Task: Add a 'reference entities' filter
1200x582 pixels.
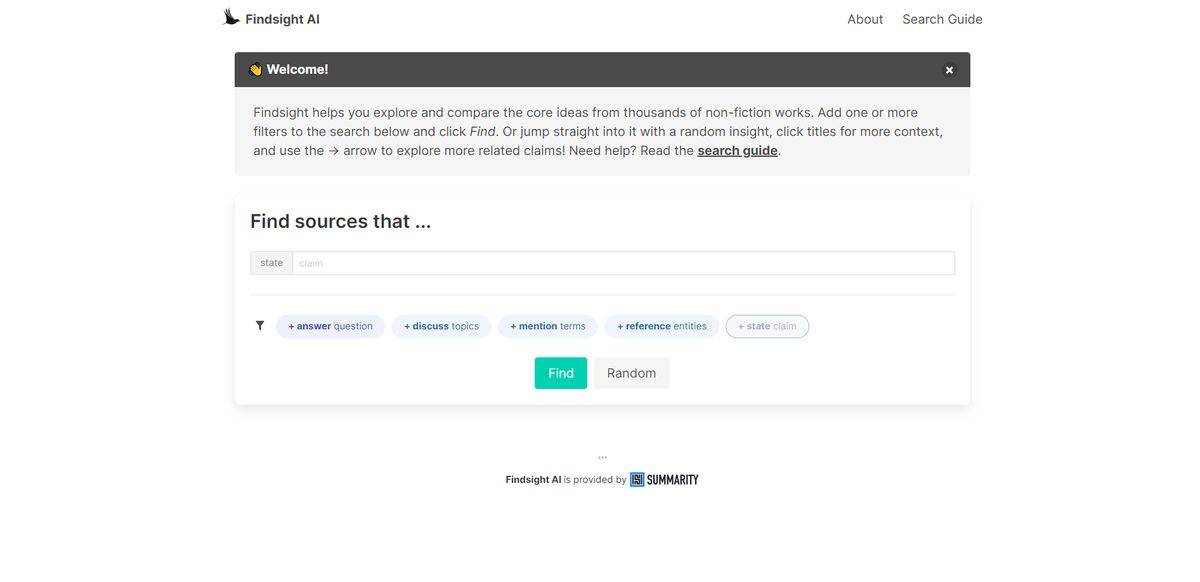Action: click(x=661, y=326)
